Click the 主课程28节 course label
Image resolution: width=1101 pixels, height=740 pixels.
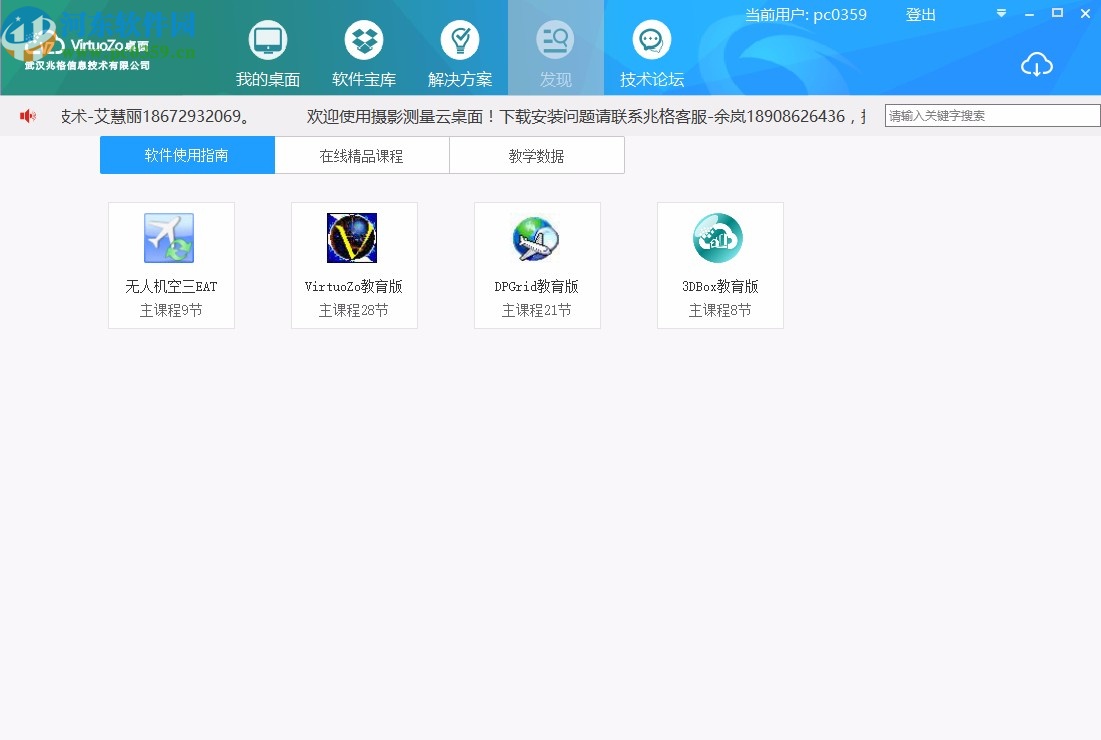point(354,310)
